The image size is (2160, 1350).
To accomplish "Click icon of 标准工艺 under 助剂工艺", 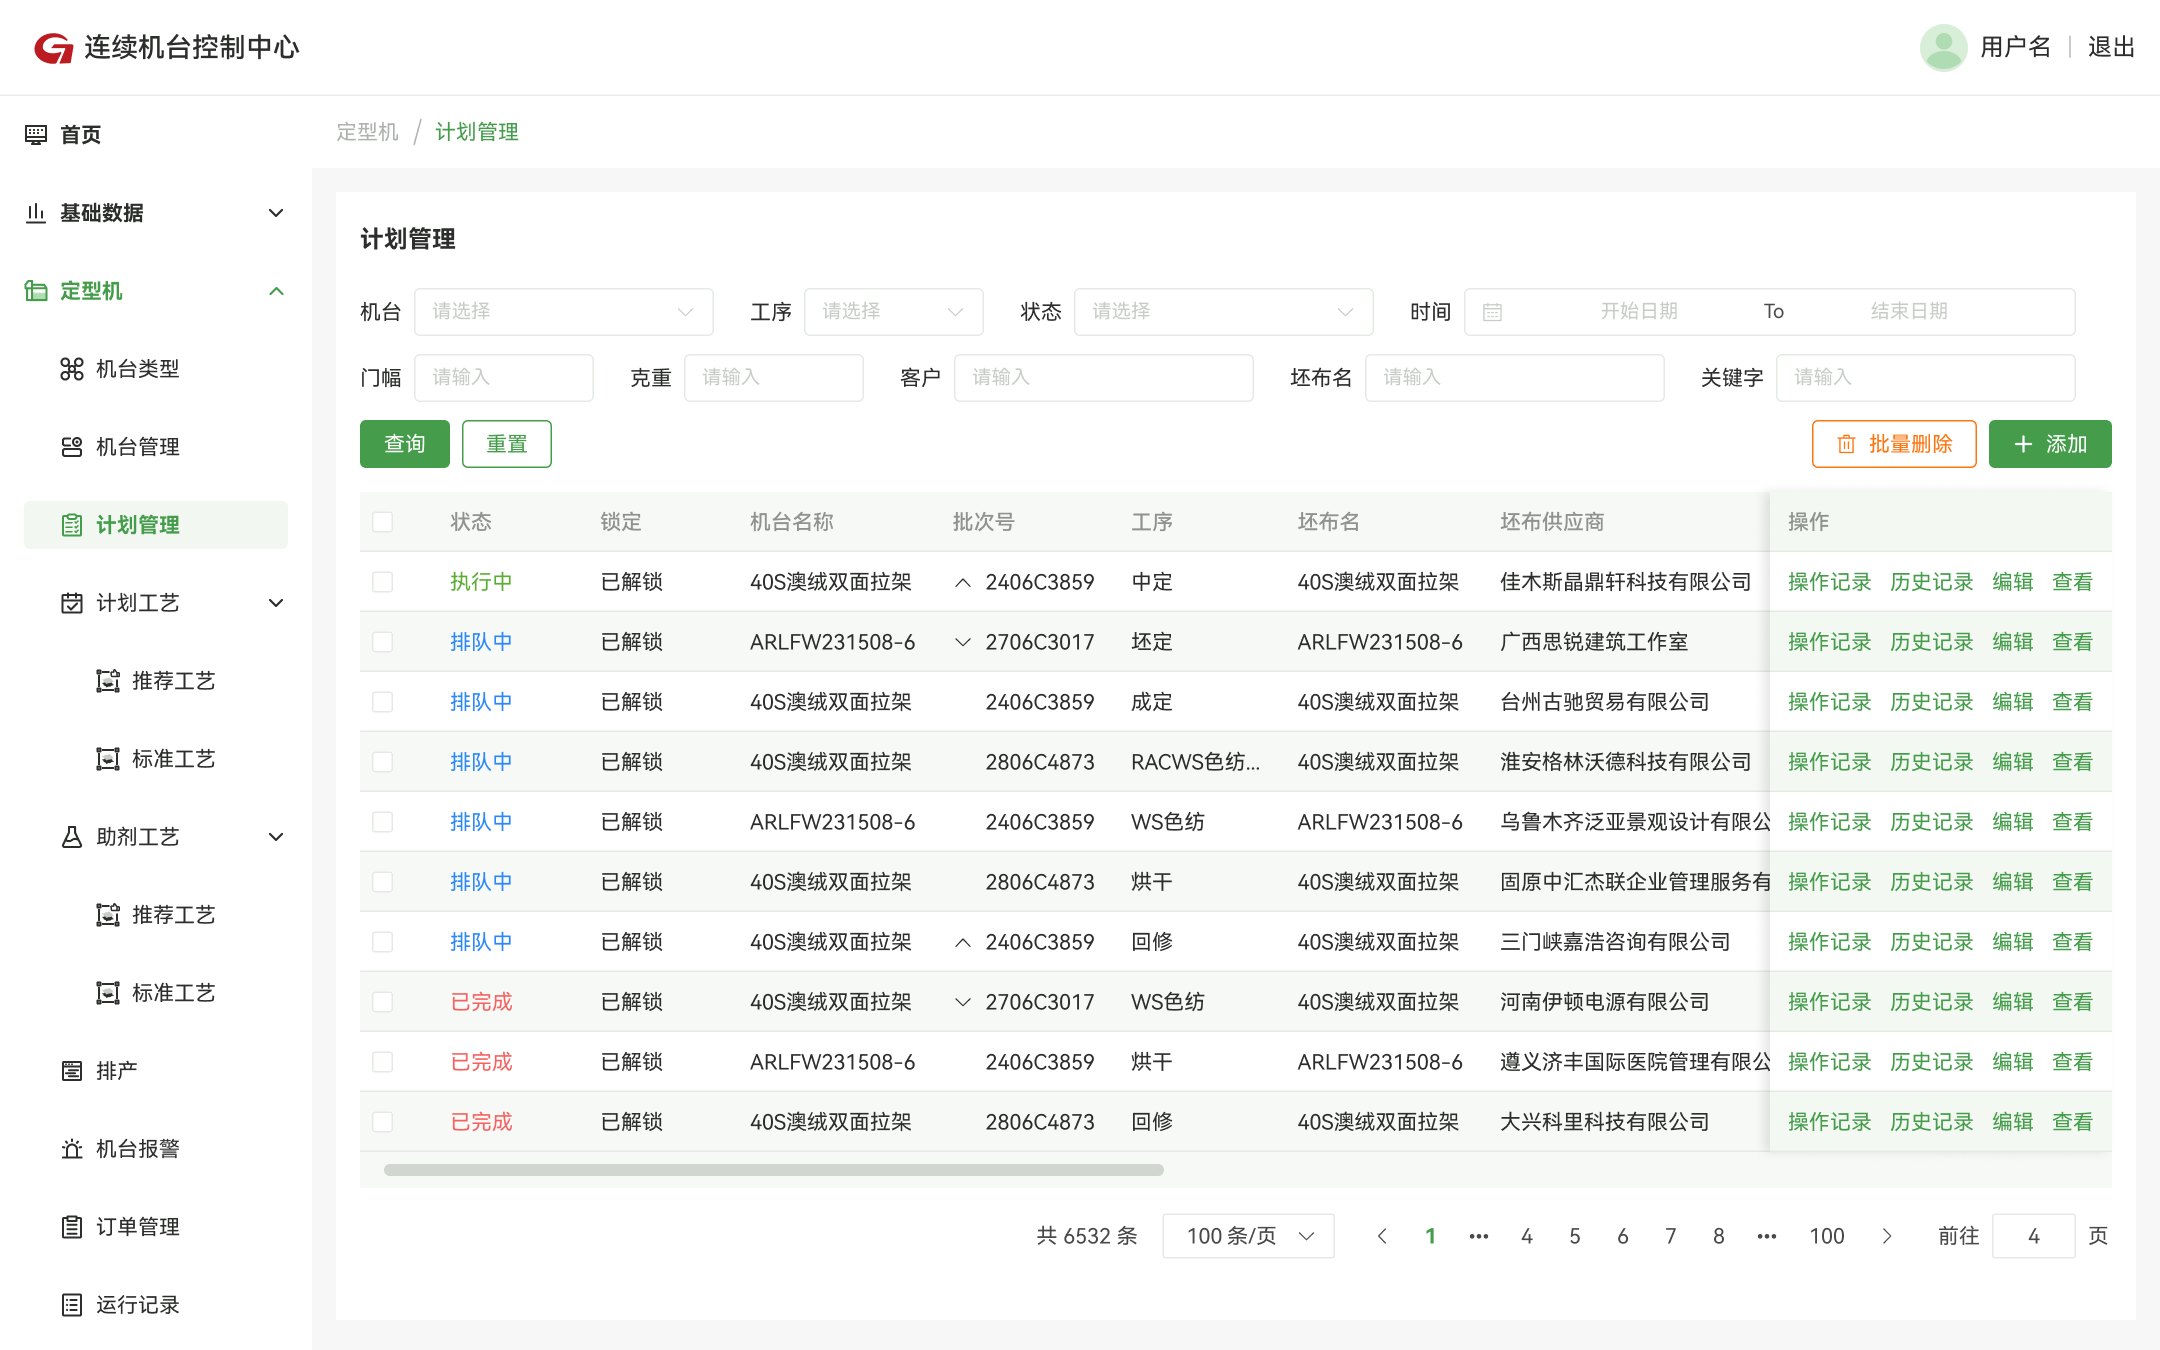I will pos(108,992).
